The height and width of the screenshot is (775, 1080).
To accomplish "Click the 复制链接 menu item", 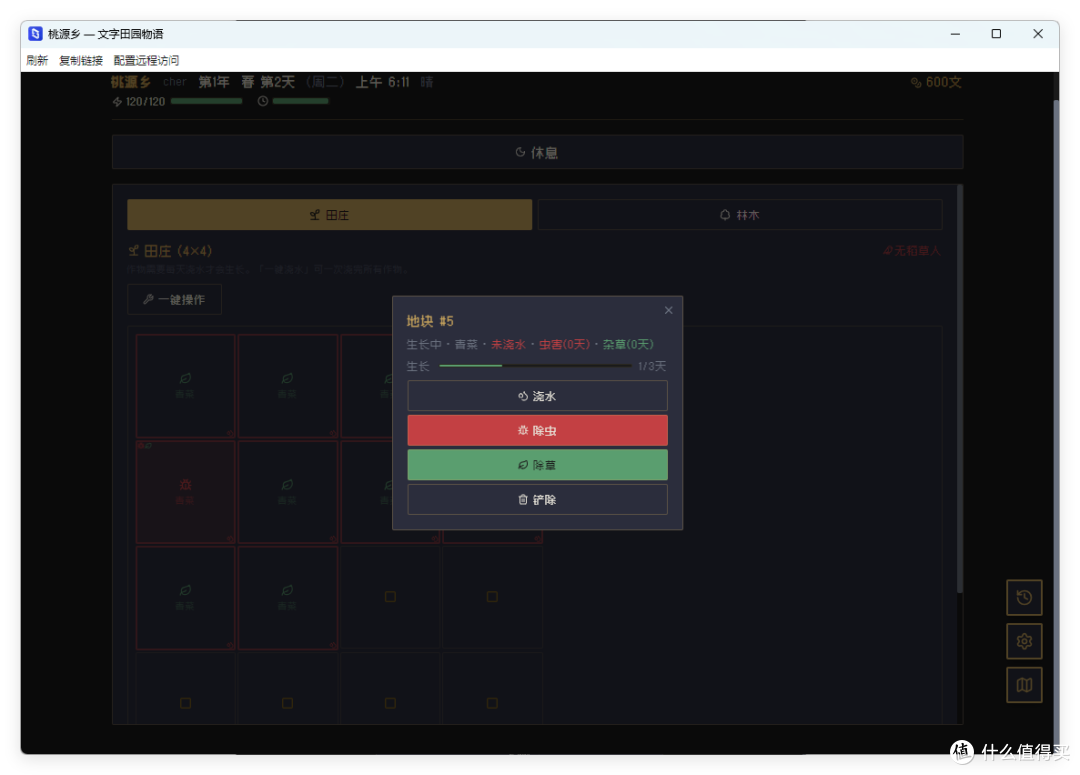I will click(81, 61).
